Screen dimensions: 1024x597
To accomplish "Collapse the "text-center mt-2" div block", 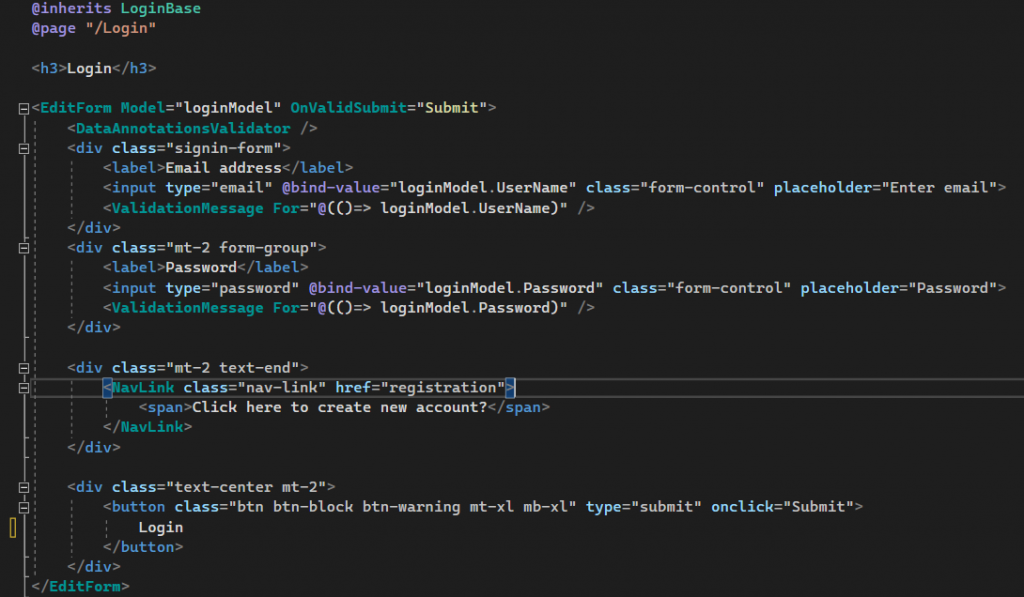I will 24,487.
